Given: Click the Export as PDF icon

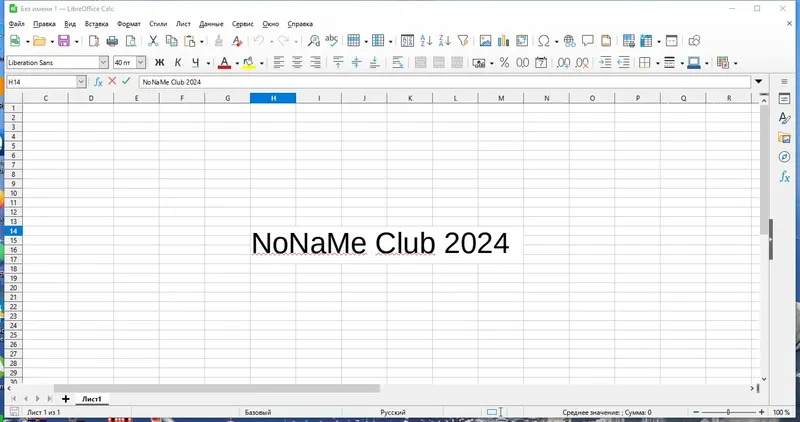Looking at the screenshot, I should [x=94, y=41].
